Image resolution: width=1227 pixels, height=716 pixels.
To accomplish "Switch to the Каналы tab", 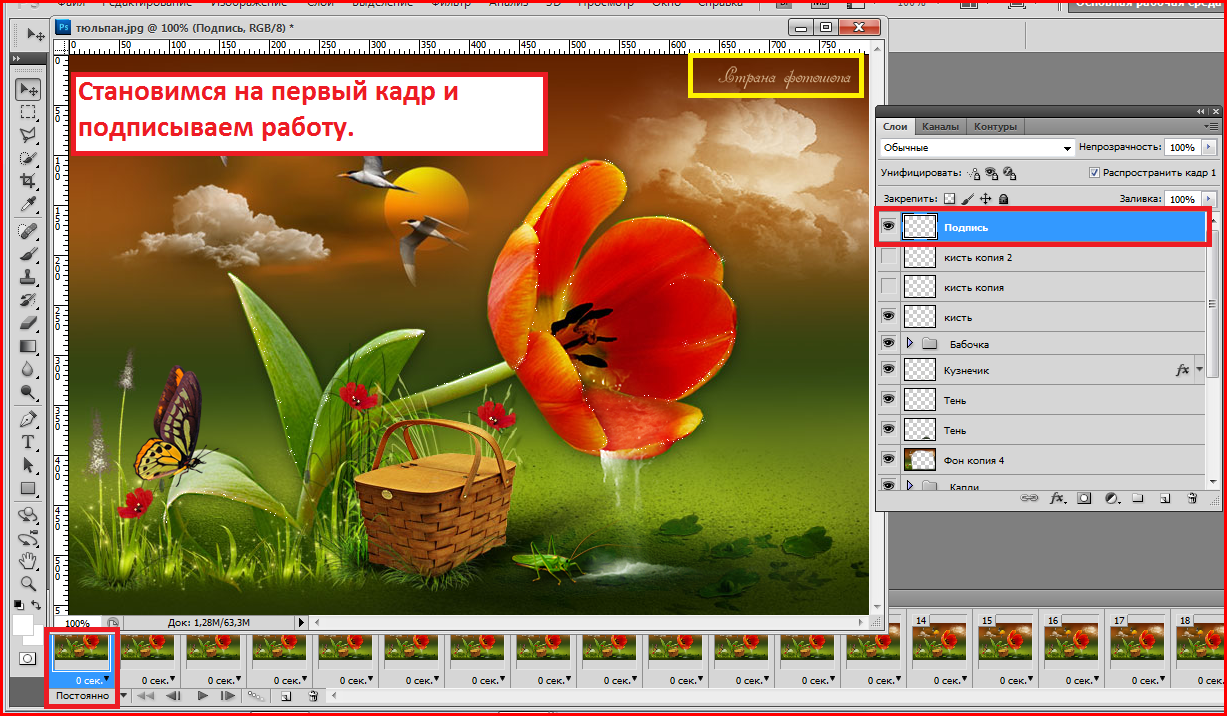I will point(940,126).
